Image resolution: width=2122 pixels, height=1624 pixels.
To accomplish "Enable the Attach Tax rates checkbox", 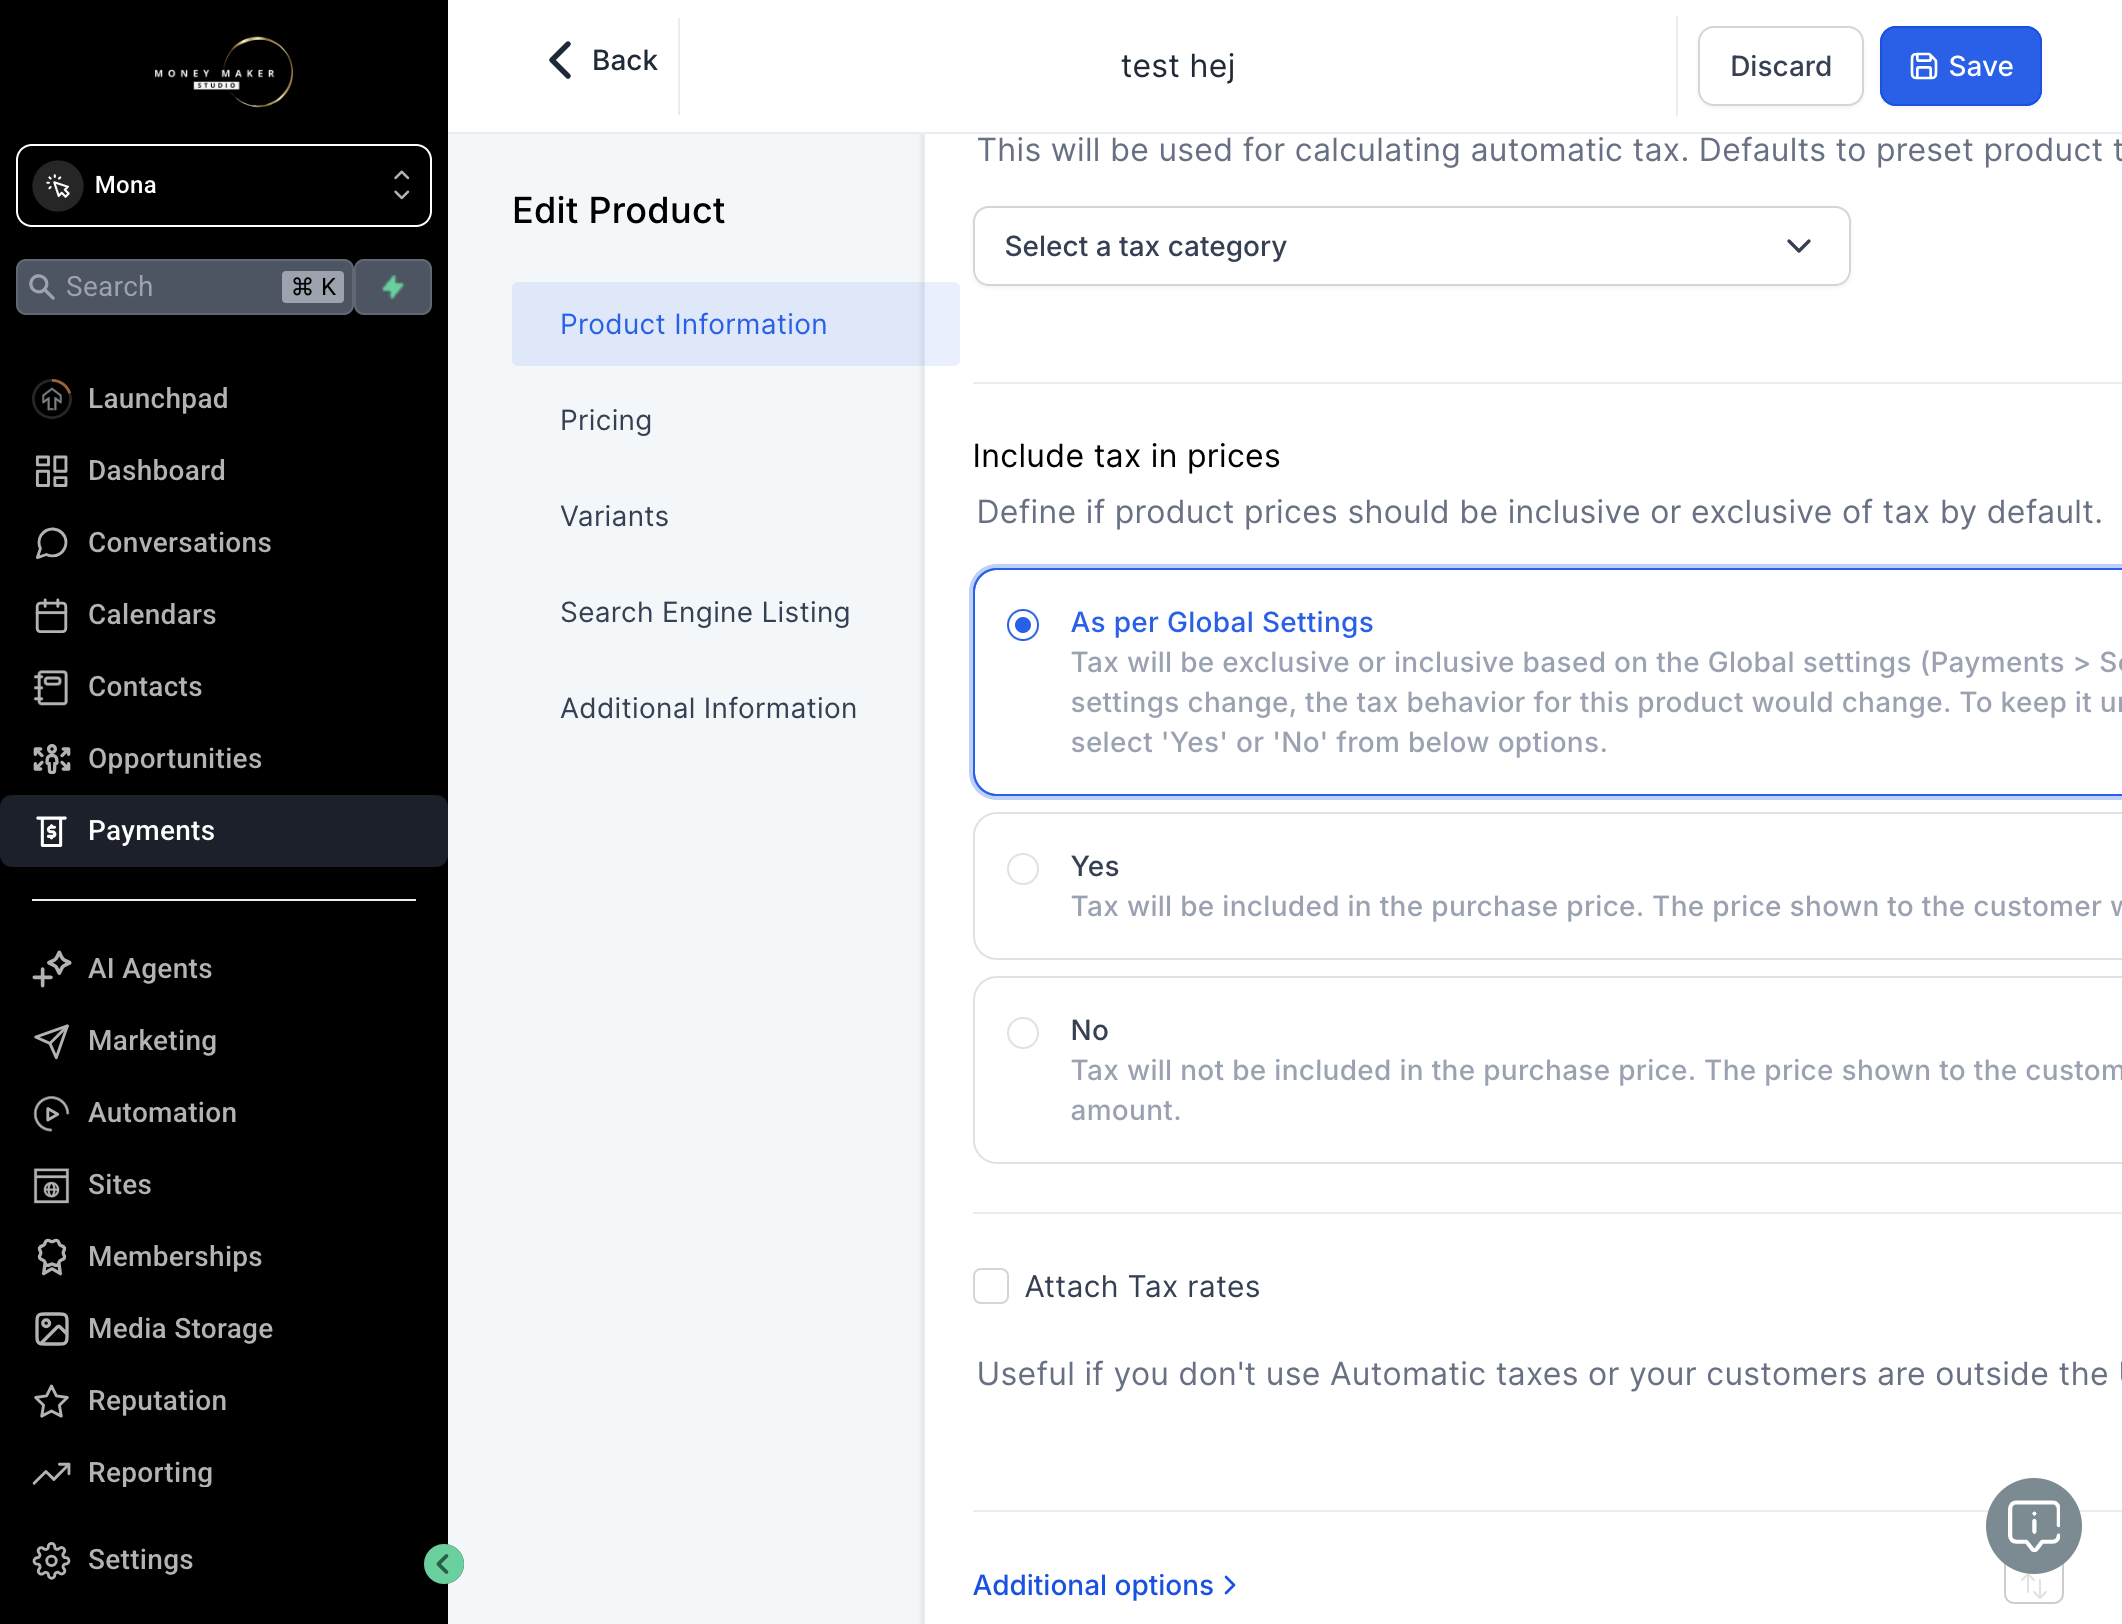I will click(991, 1286).
